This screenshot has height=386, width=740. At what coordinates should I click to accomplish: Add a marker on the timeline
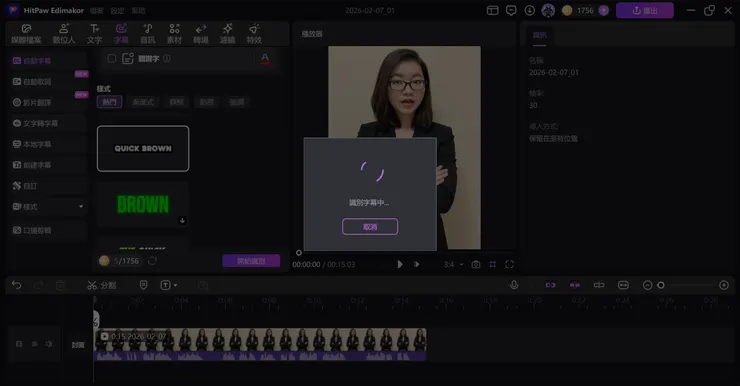pos(143,285)
